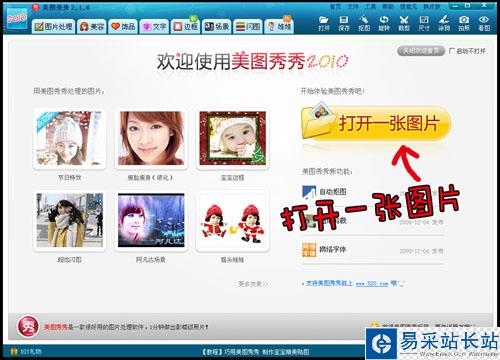Viewport: 500px width, 360px height.
Task: Click the gift icon in the status bar
Action: coord(14,351)
